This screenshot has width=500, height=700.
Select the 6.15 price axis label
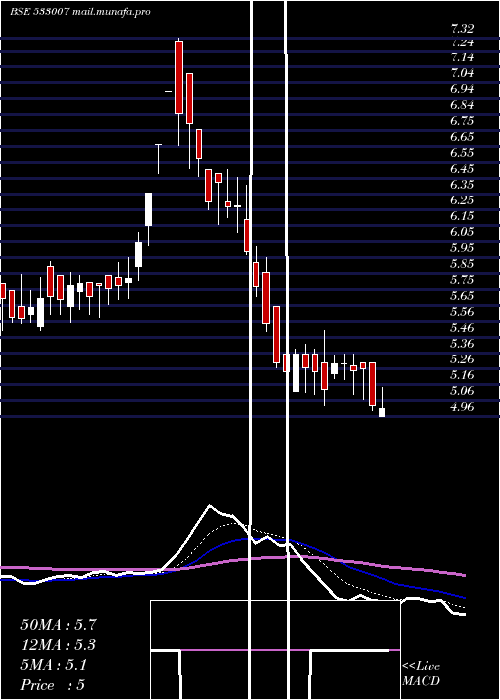click(x=462, y=216)
